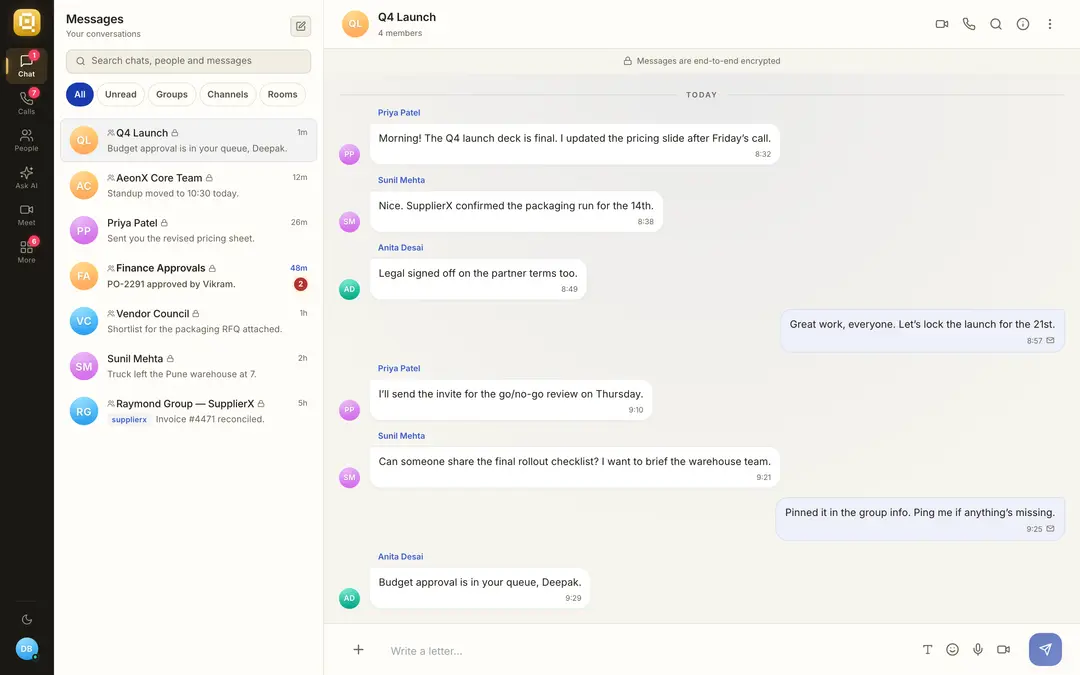Click the supplierx tag label
Image resolution: width=1080 pixels, height=675 pixels.
pyautogui.click(x=129, y=419)
